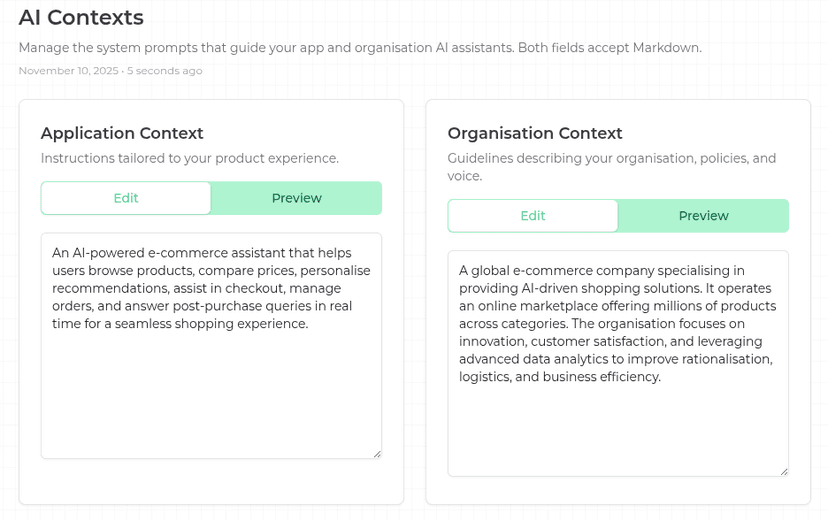
Task: Open Edit mode for Organisation Context
Action: click(533, 216)
